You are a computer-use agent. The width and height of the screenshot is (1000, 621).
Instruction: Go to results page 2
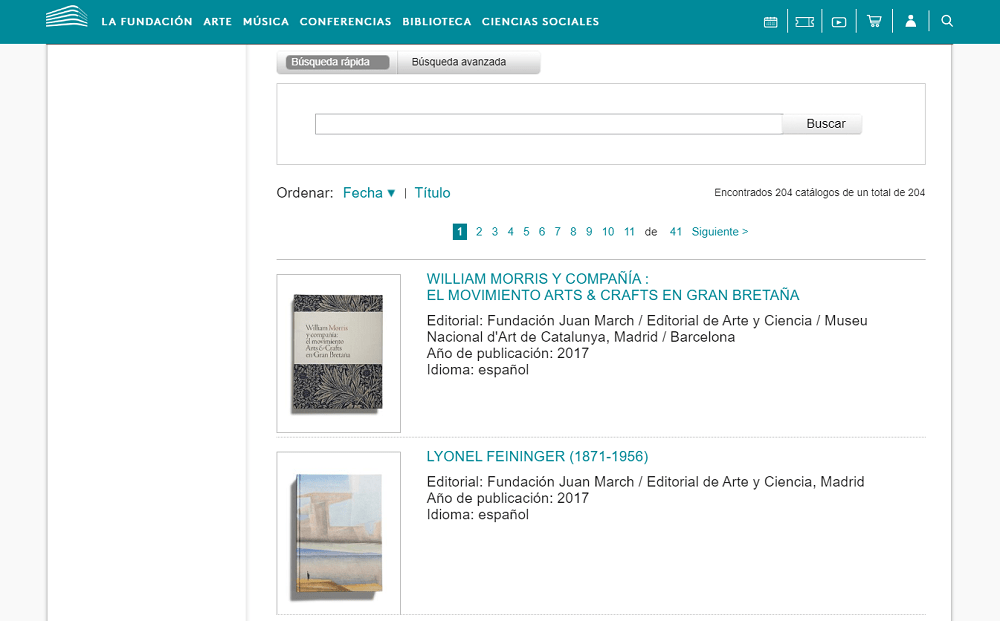point(479,231)
